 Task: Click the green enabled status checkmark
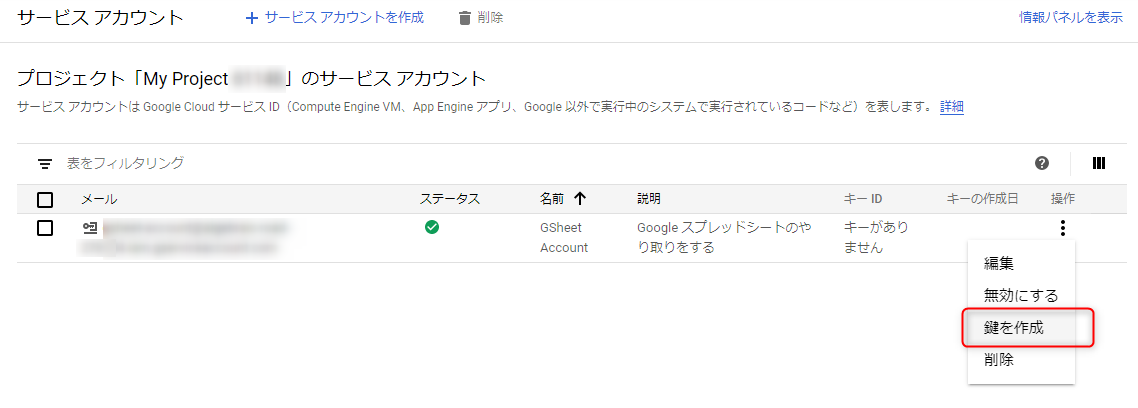pyautogui.click(x=432, y=228)
